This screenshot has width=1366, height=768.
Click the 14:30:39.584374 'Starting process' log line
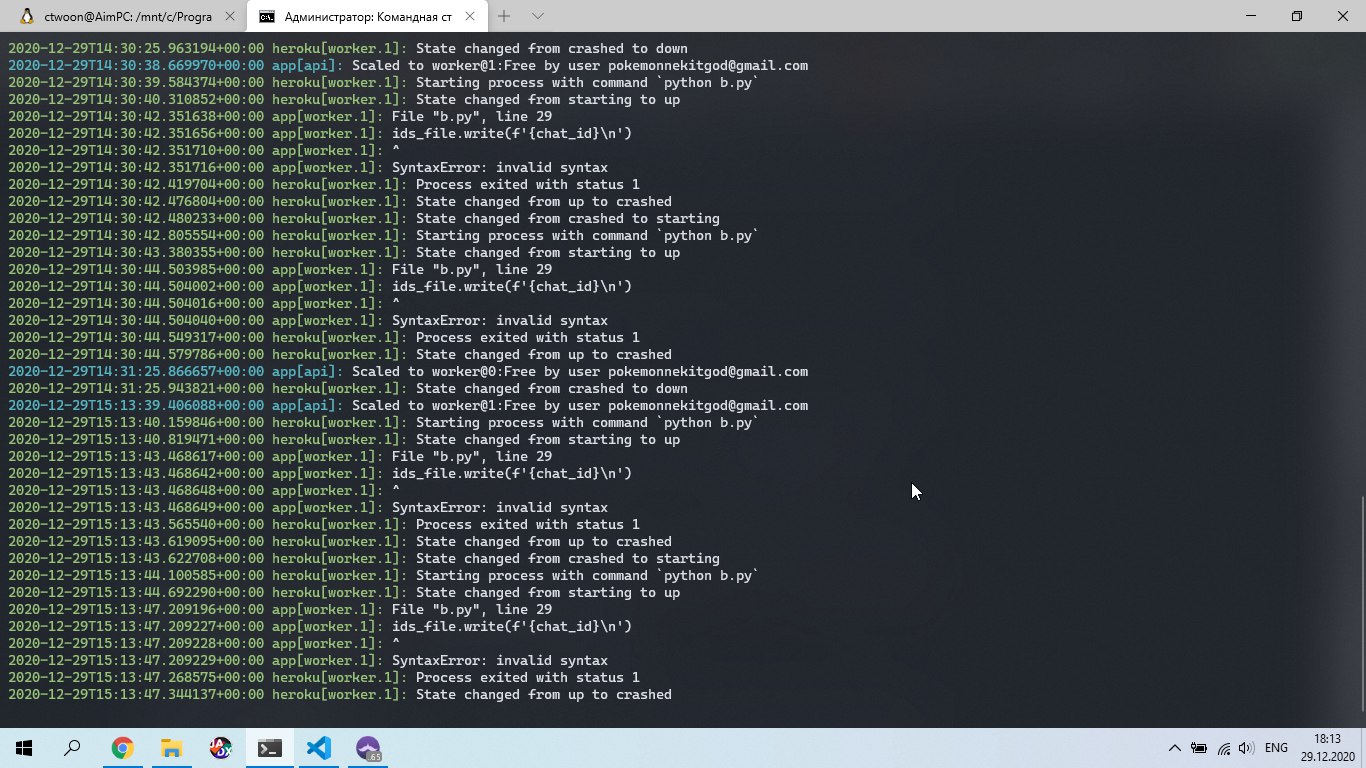point(384,82)
